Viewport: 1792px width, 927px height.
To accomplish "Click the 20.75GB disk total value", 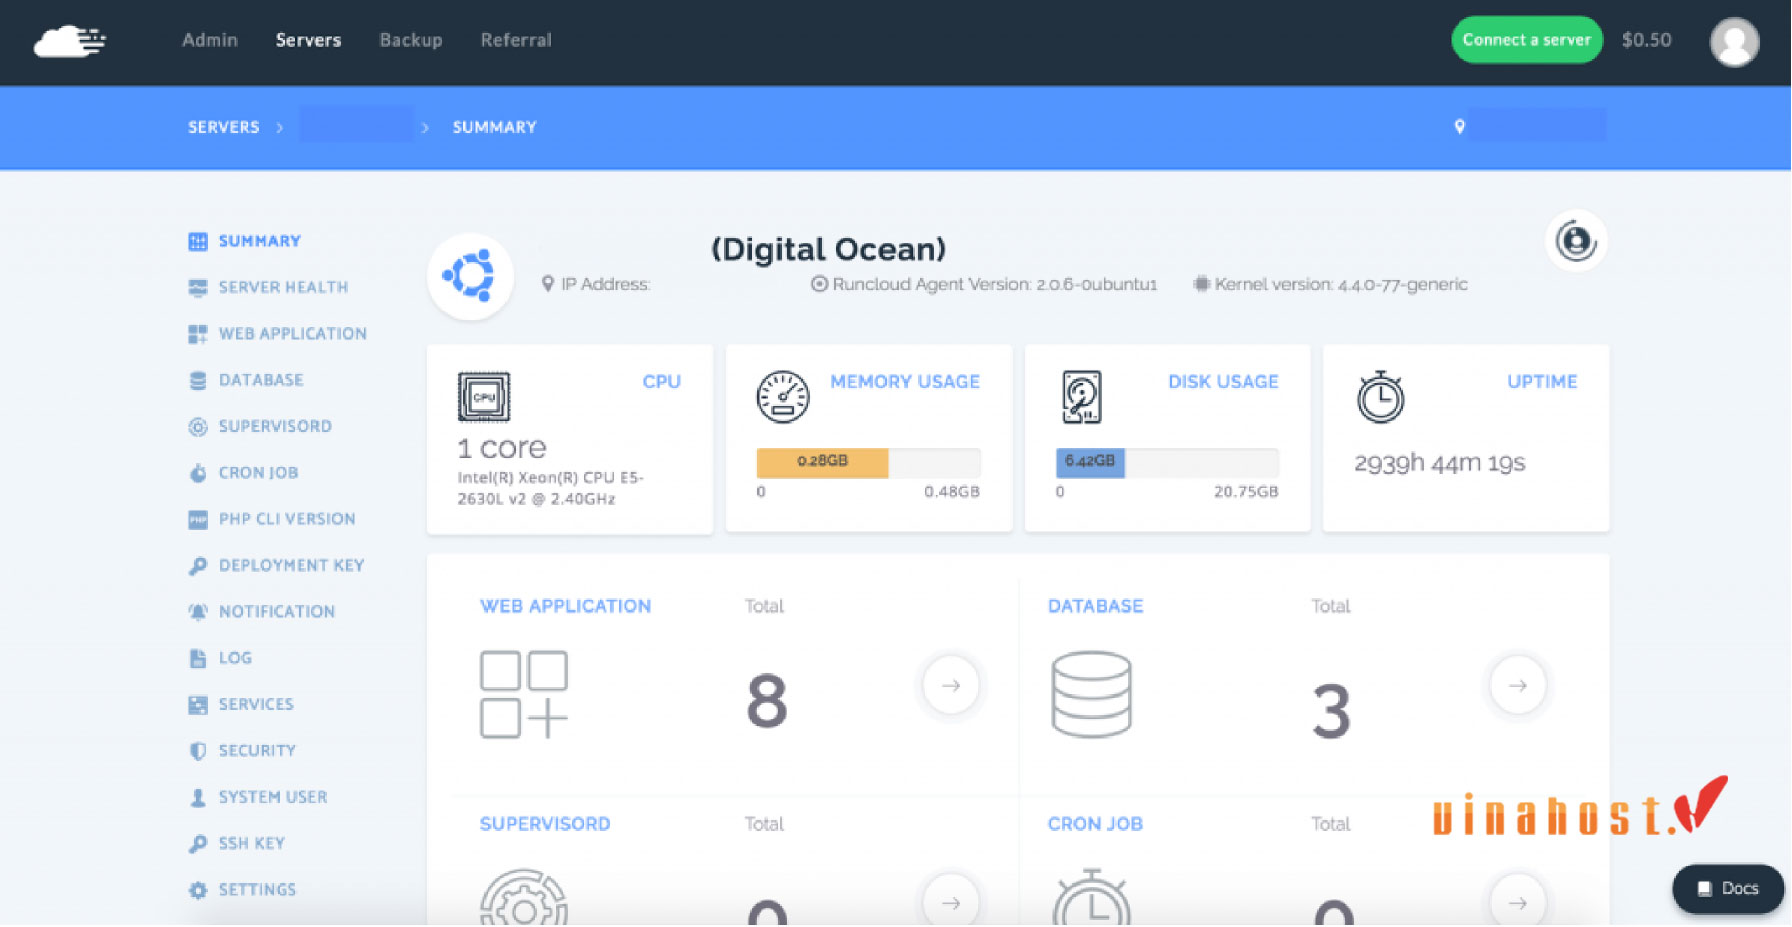I will tap(1246, 493).
